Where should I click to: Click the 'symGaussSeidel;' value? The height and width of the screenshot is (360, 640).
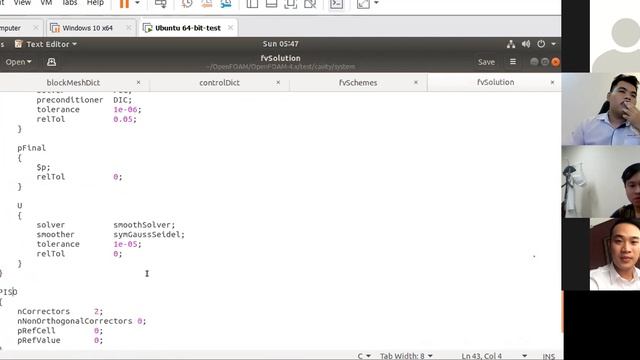[x=149, y=235]
